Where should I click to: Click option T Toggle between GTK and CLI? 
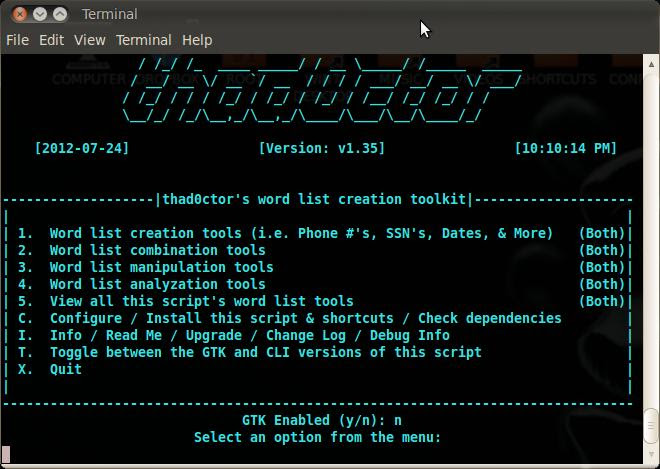(250, 352)
